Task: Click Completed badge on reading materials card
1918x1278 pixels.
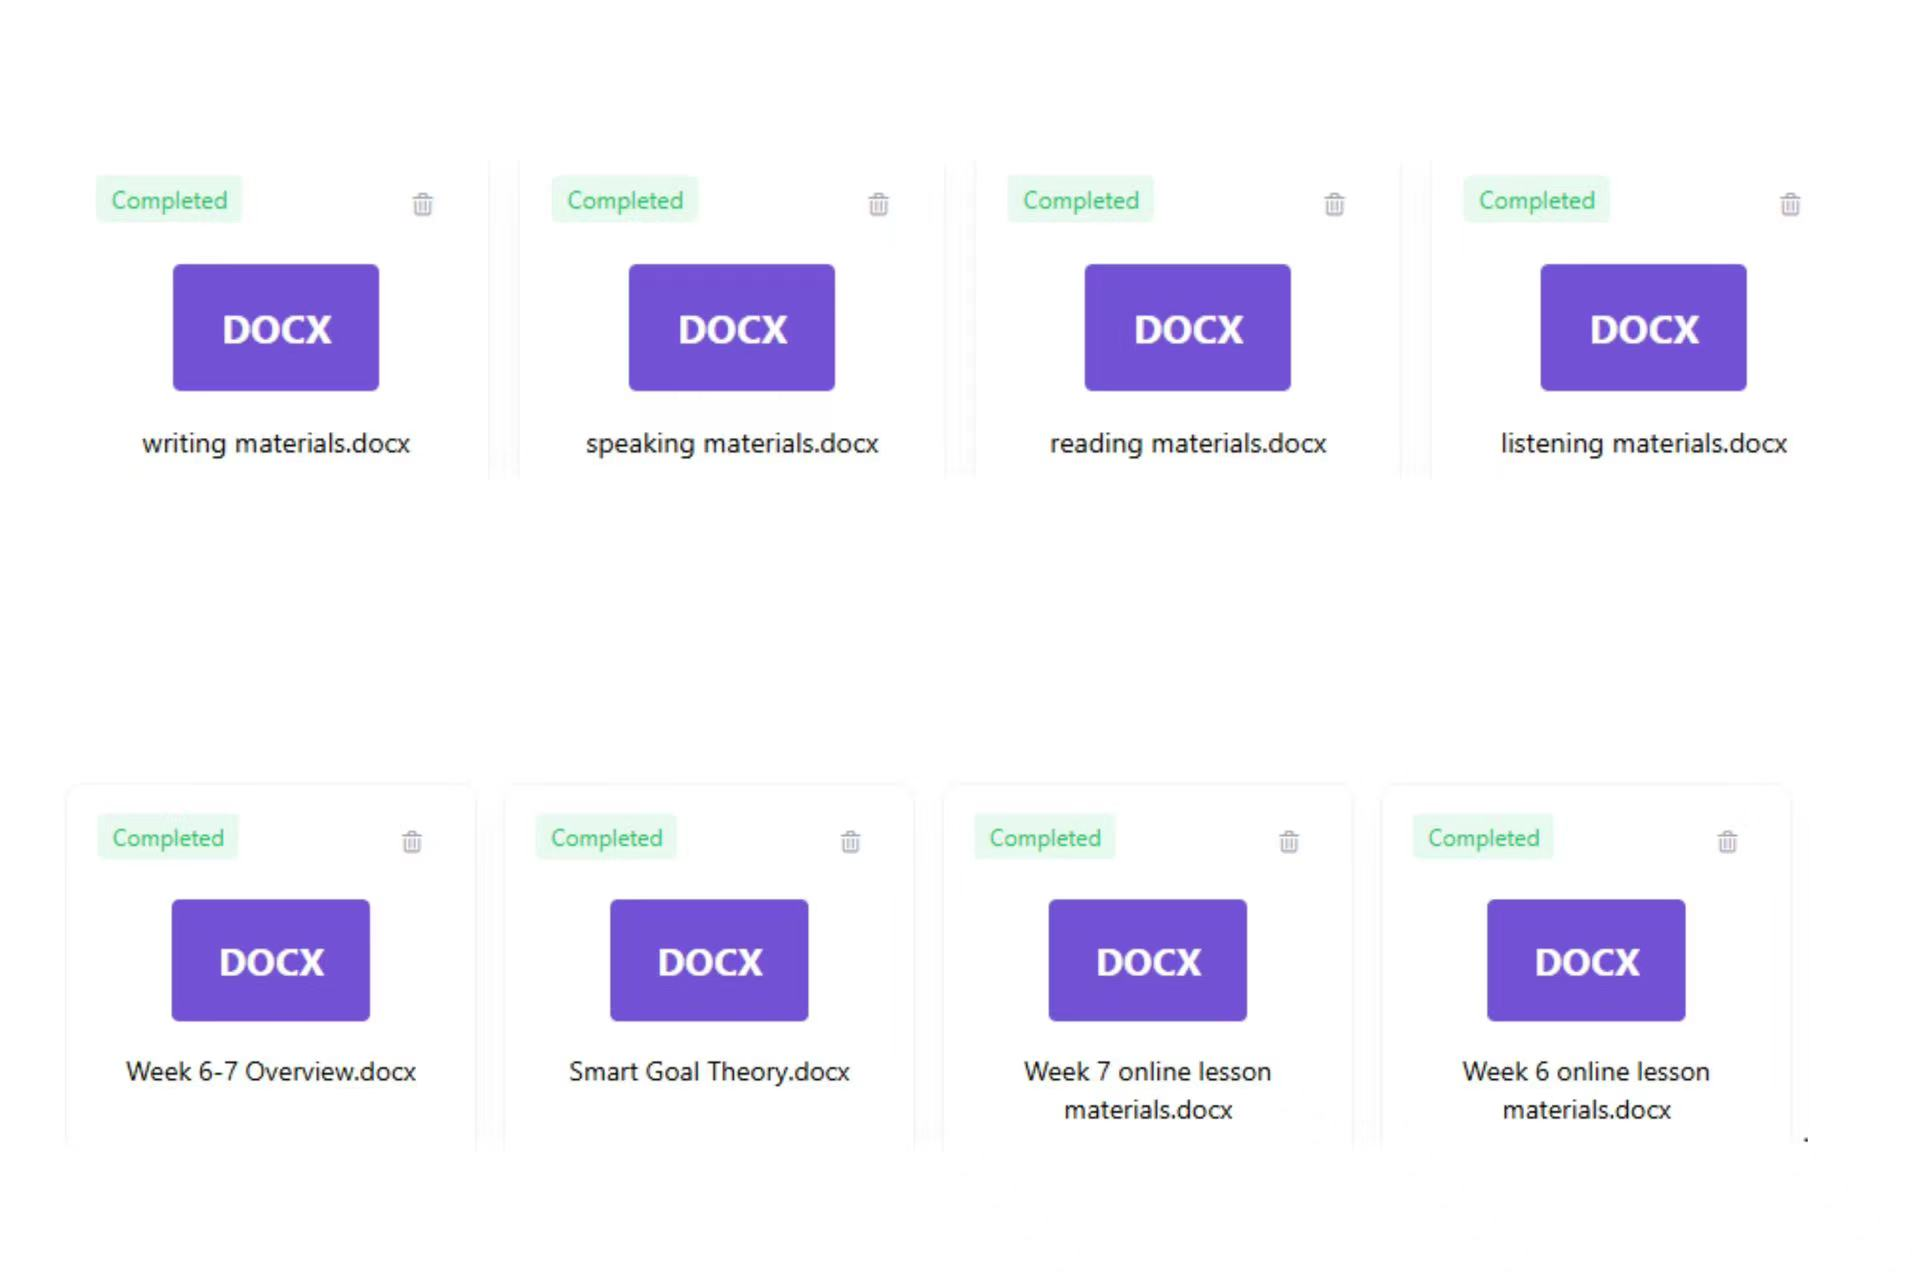Action: [x=1081, y=200]
